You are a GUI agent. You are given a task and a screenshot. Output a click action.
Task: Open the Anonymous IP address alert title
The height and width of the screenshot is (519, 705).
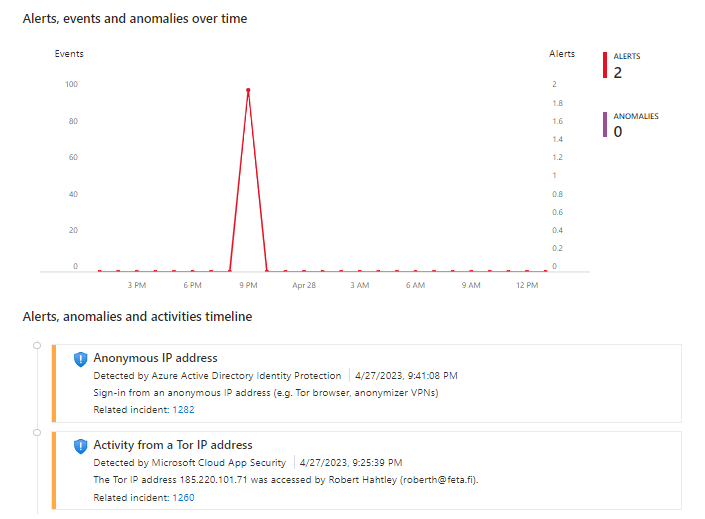coord(155,358)
